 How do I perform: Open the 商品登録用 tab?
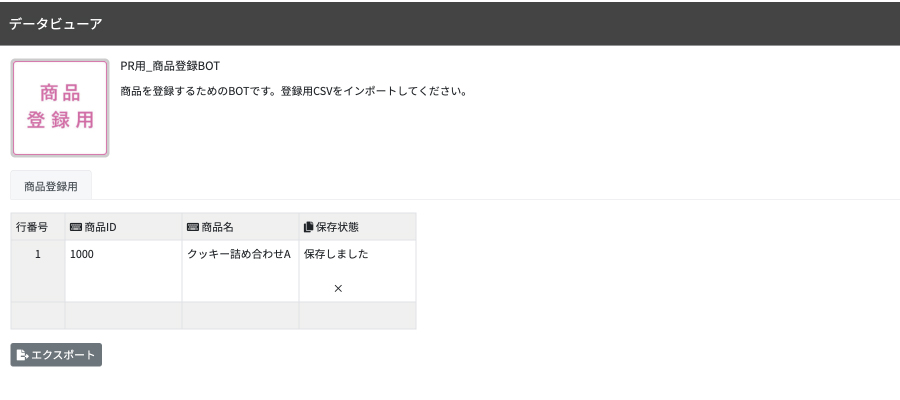click(51, 186)
